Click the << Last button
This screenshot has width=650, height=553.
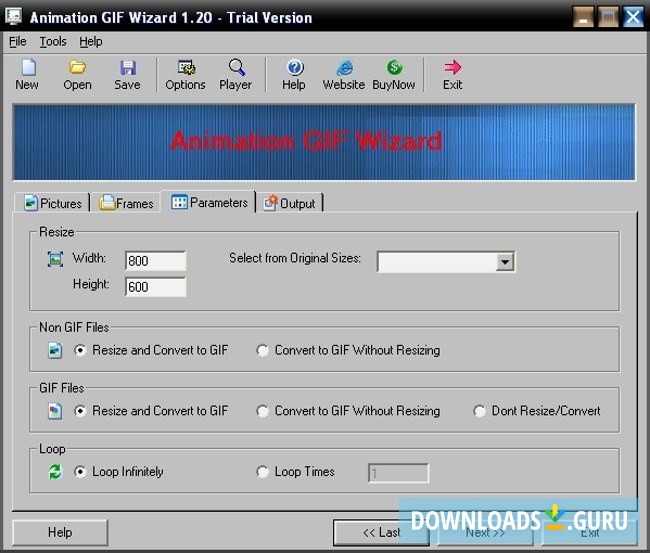[x=381, y=533]
